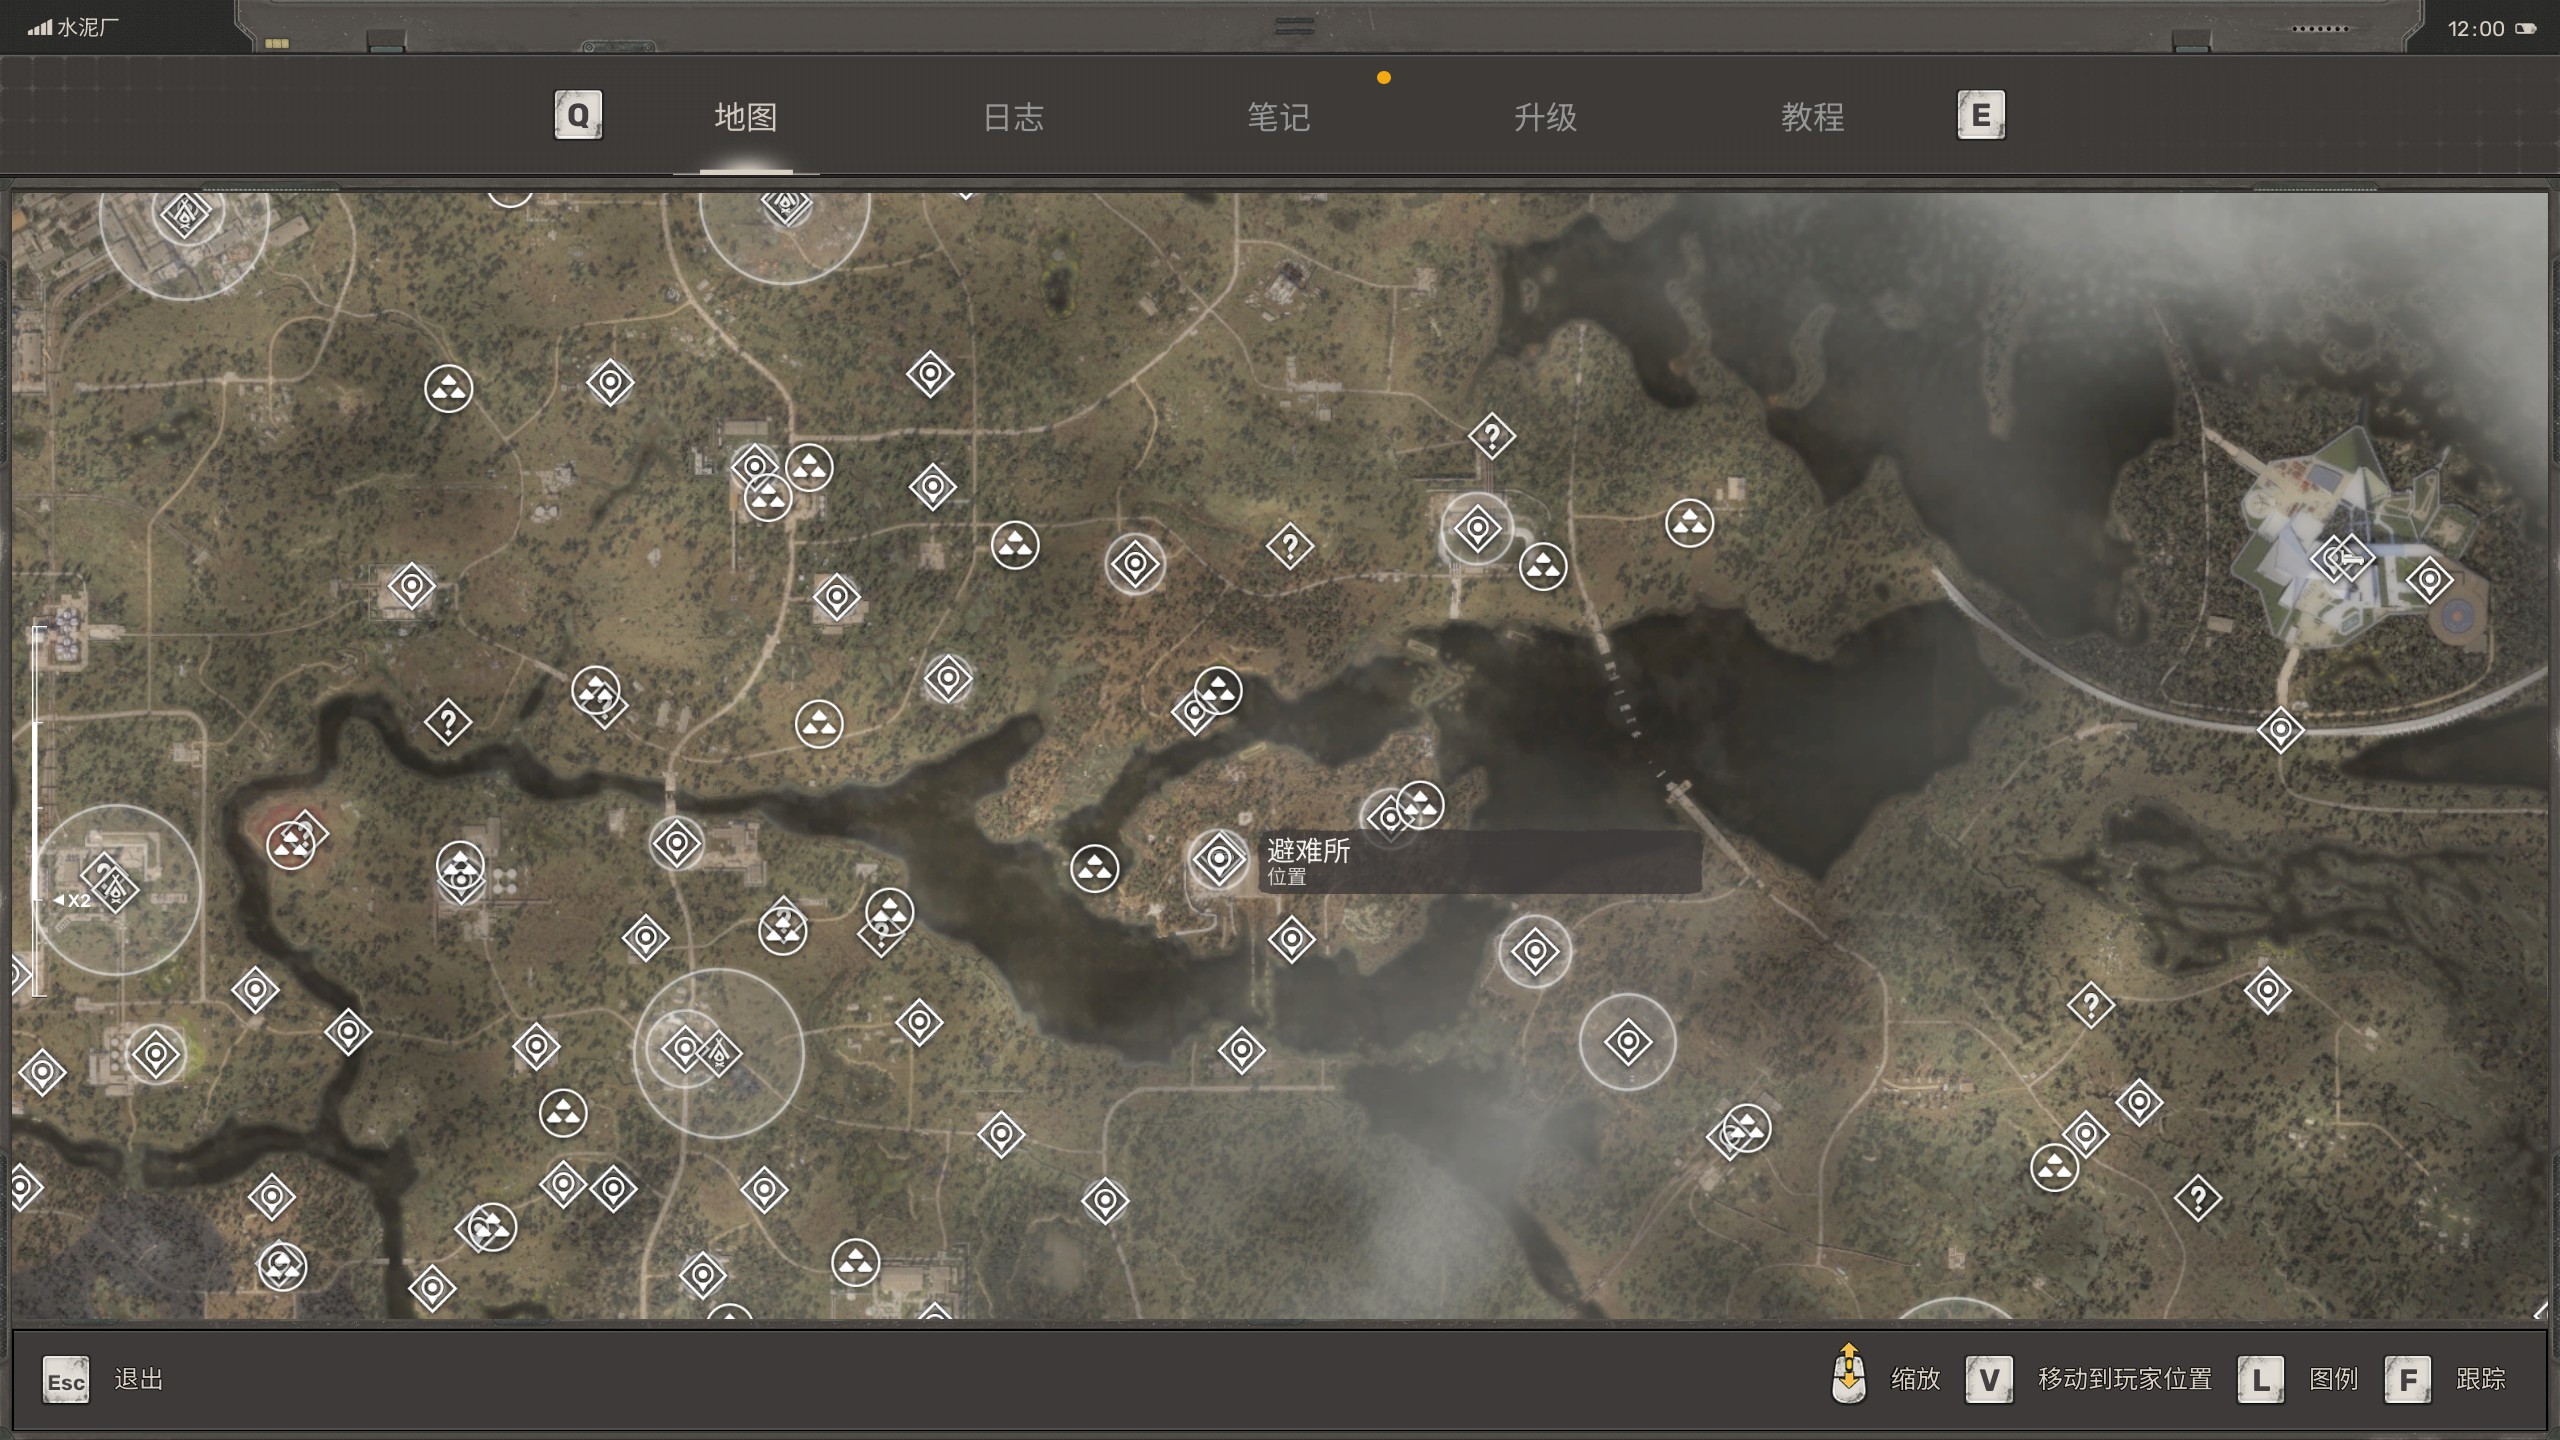Select the stash marker in the red-tinted zone

point(291,845)
